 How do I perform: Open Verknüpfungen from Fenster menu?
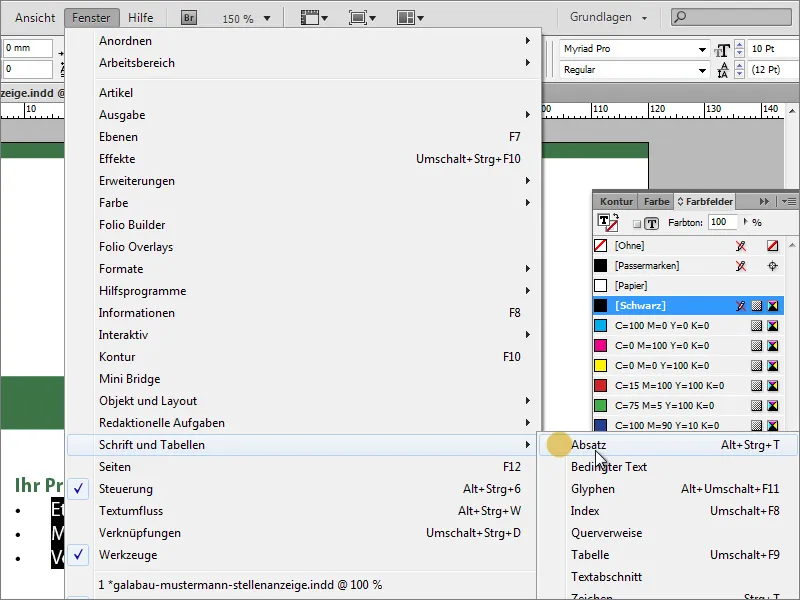click(x=304, y=533)
